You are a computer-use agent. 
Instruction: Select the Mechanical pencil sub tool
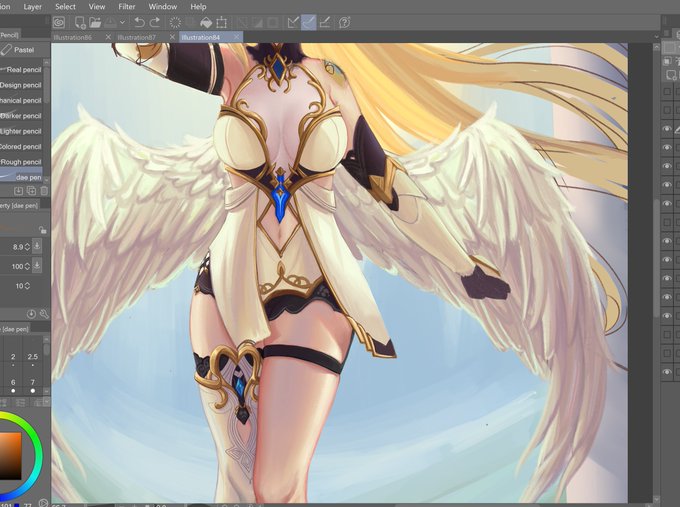tap(21, 100)
